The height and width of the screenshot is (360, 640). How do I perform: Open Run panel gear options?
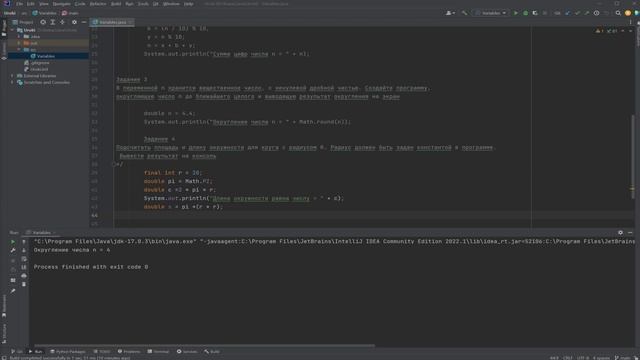point(620,233)
